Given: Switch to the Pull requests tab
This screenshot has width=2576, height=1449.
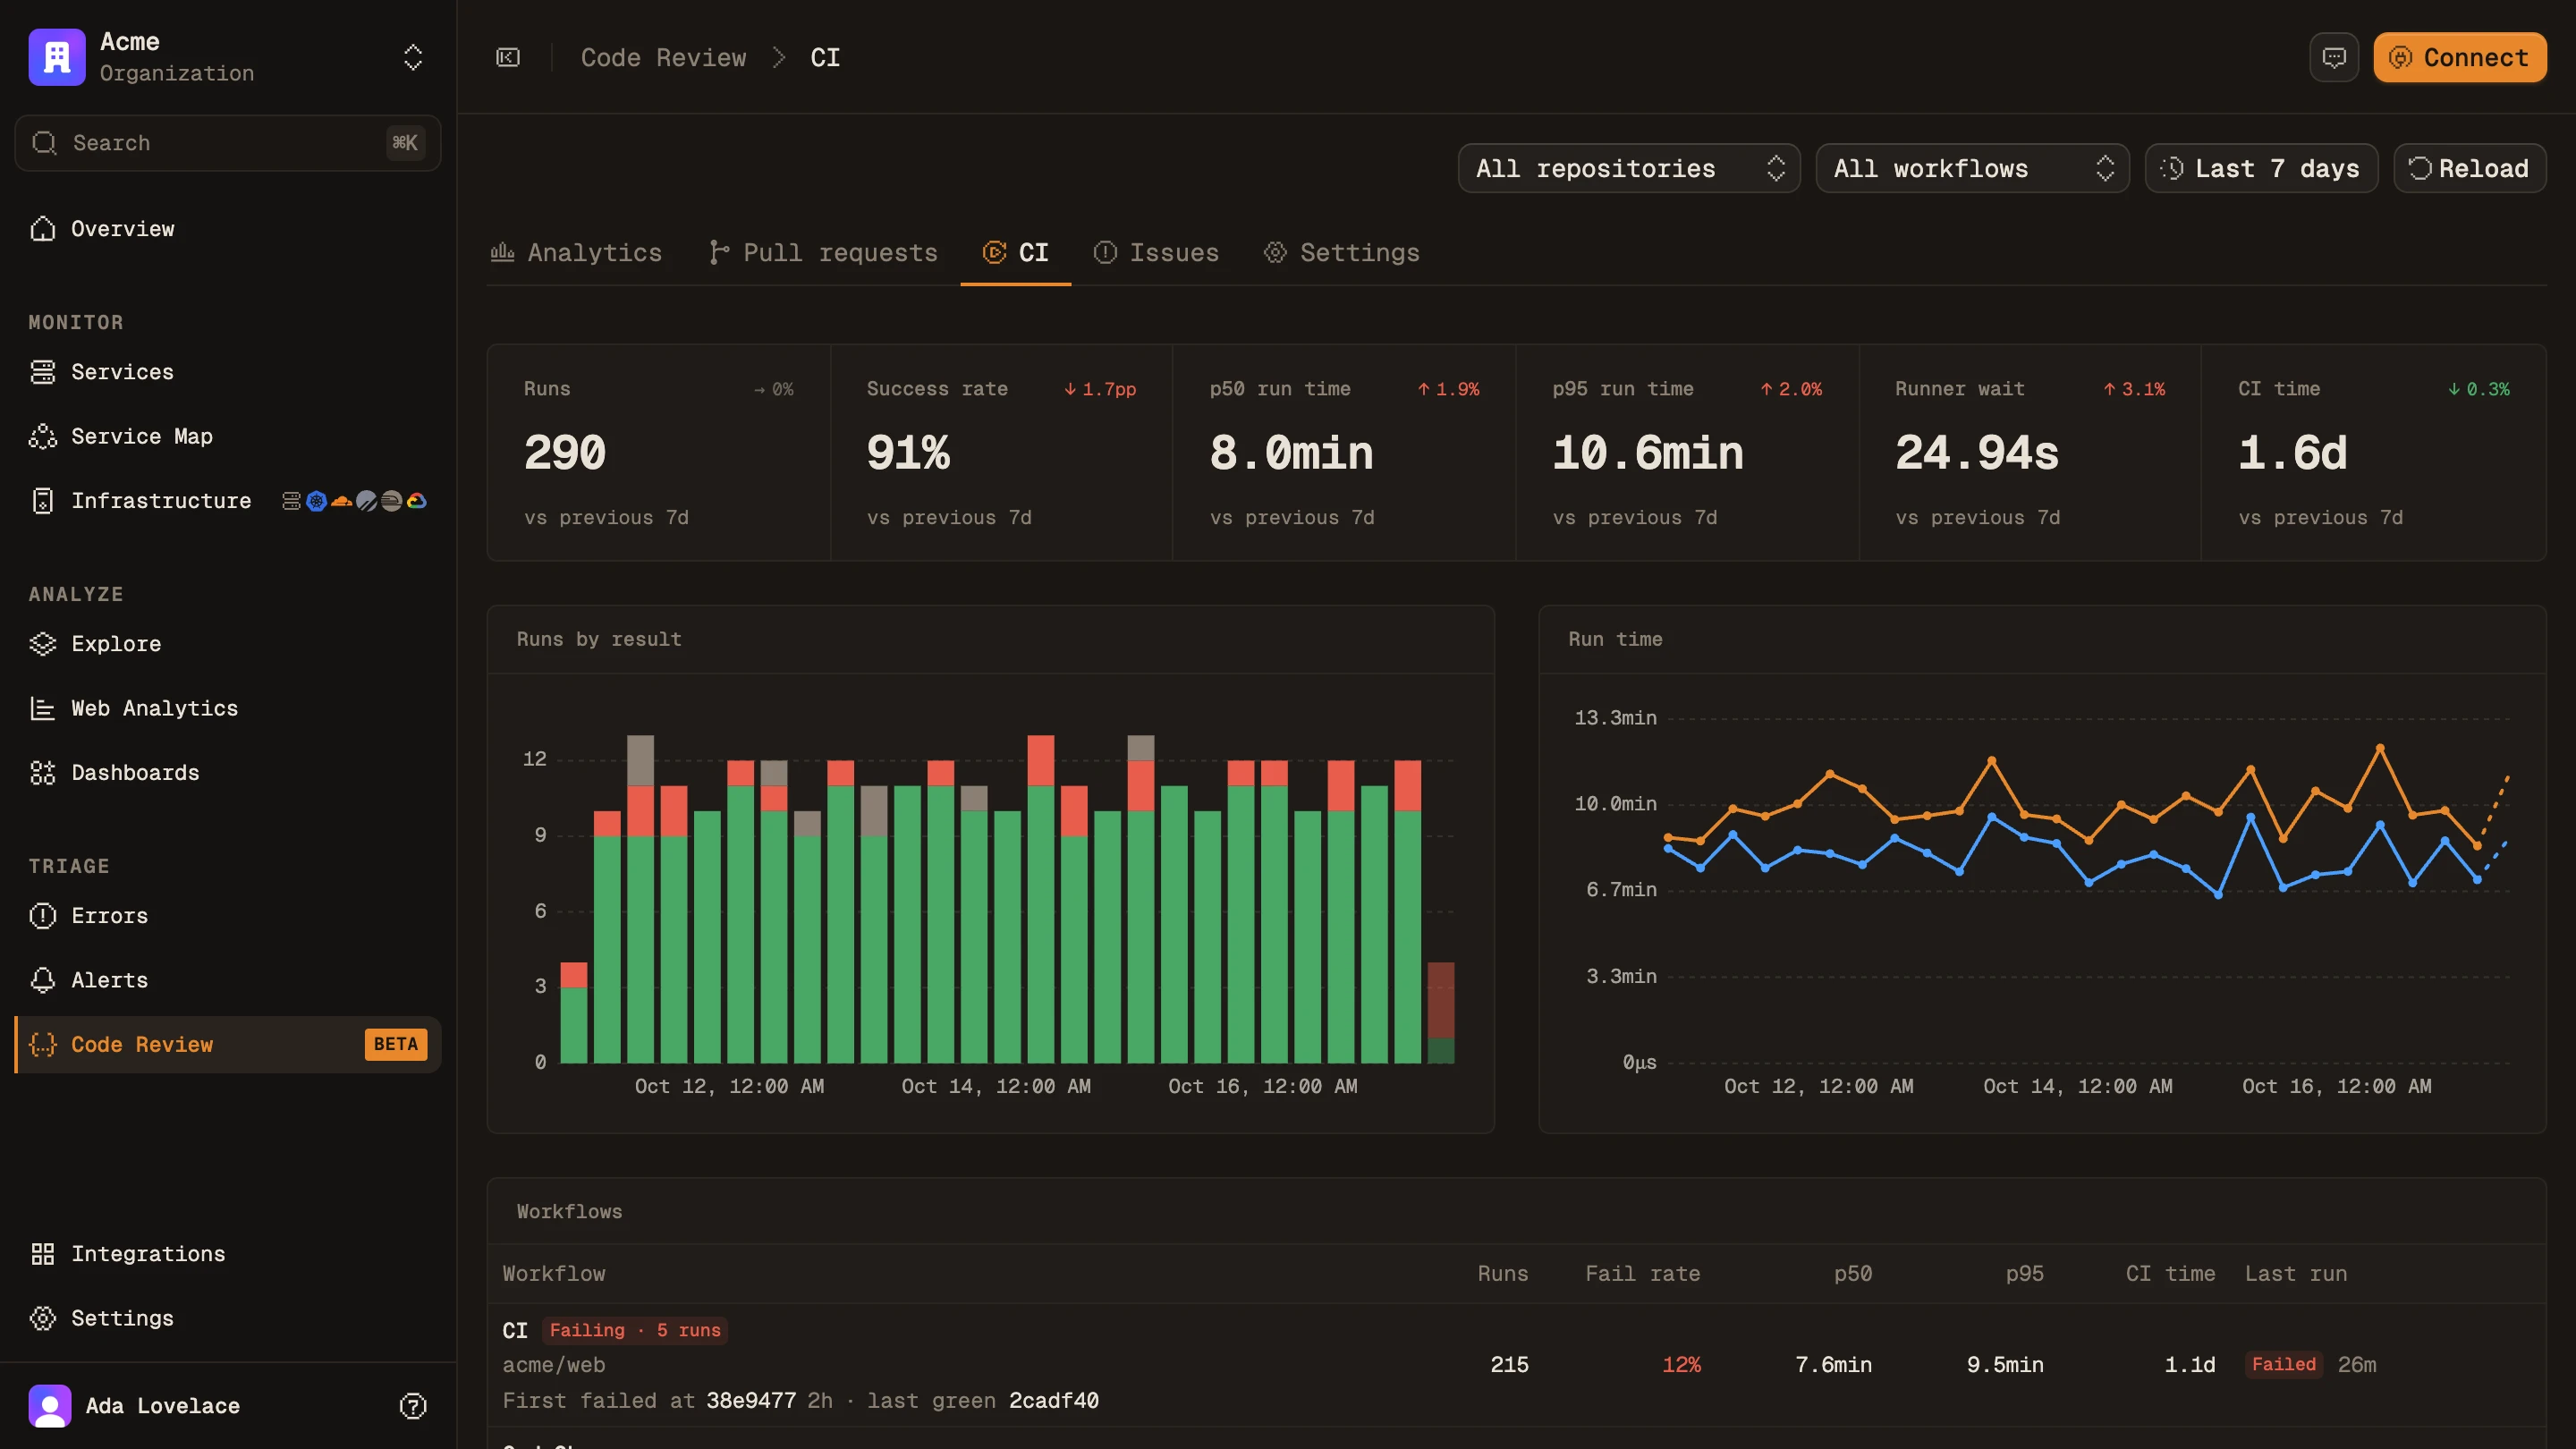Looking at the screenshot, I should coord(823,253).
